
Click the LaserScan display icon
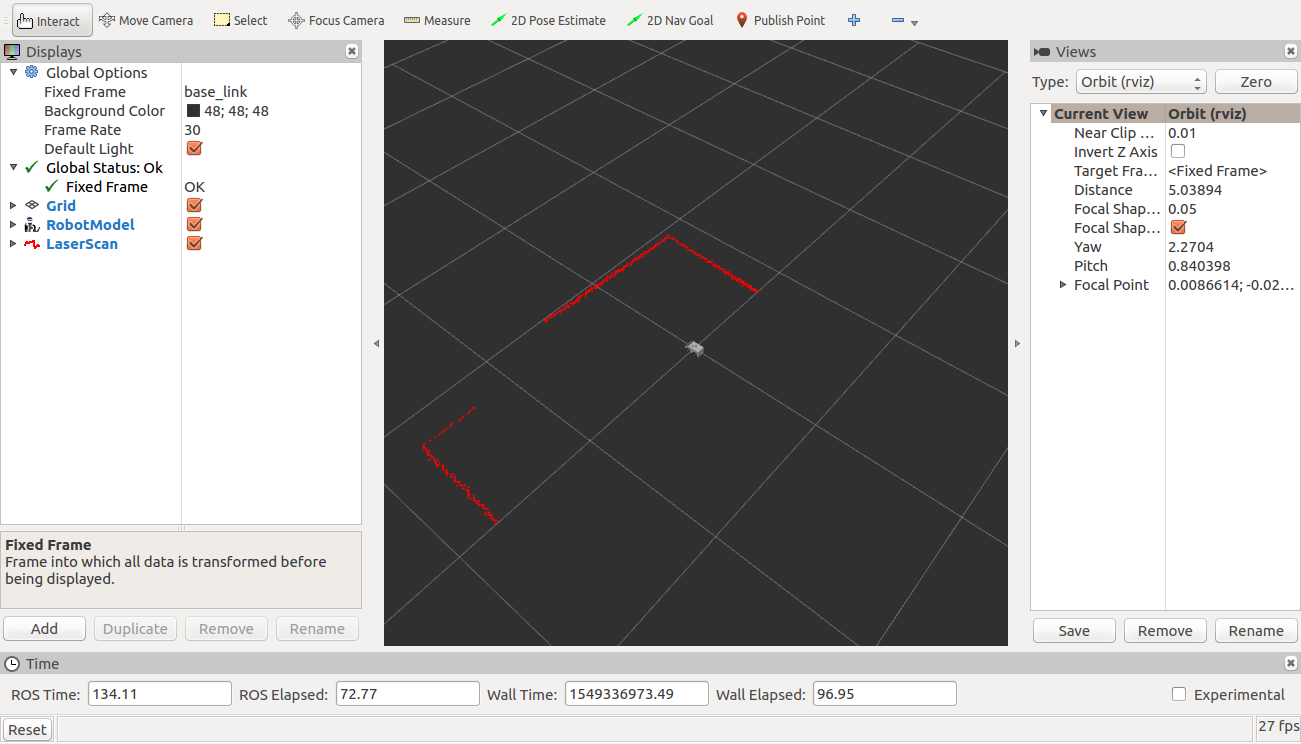pyautogui.click(x=31, y=244)
